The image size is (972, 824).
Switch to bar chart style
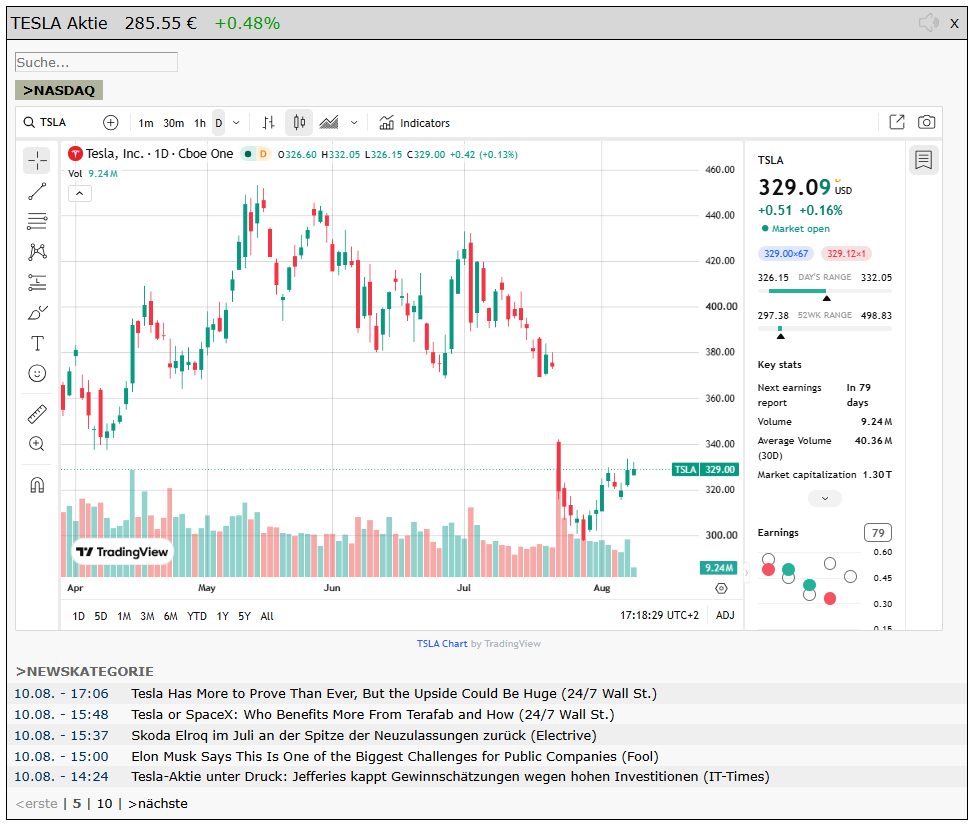coord(268,123)
